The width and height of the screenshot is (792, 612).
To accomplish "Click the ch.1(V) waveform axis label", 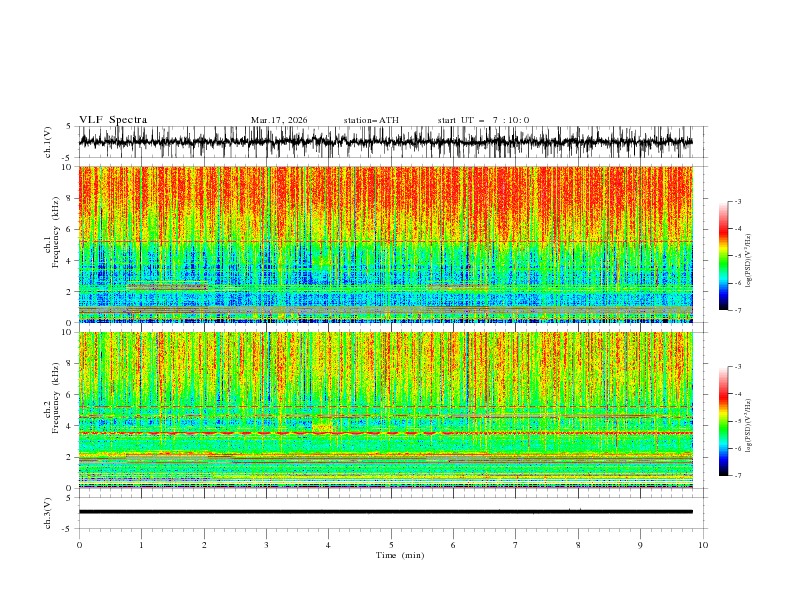I will [x=48, y=142].
